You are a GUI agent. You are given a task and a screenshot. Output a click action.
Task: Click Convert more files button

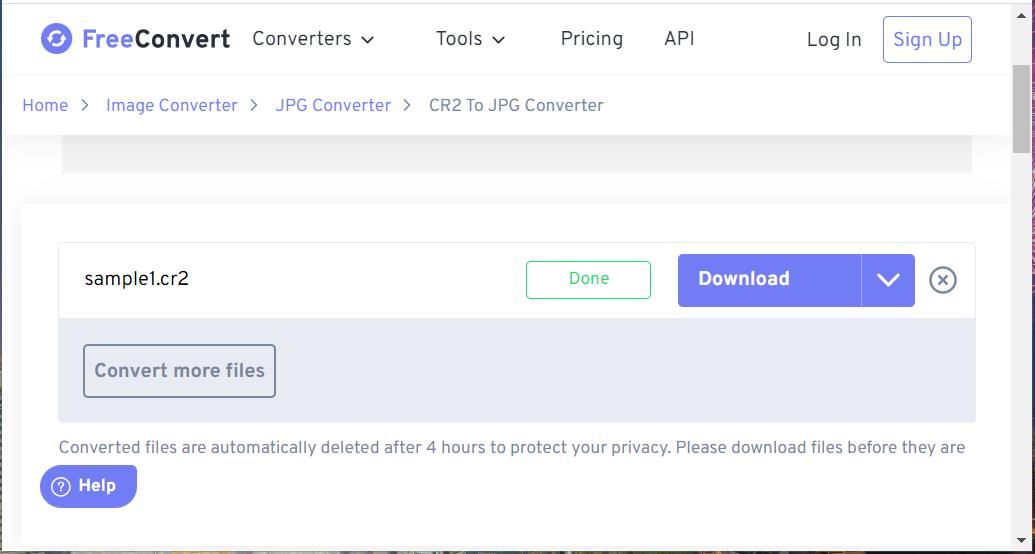pyautogui.click(x=180, y=370)
